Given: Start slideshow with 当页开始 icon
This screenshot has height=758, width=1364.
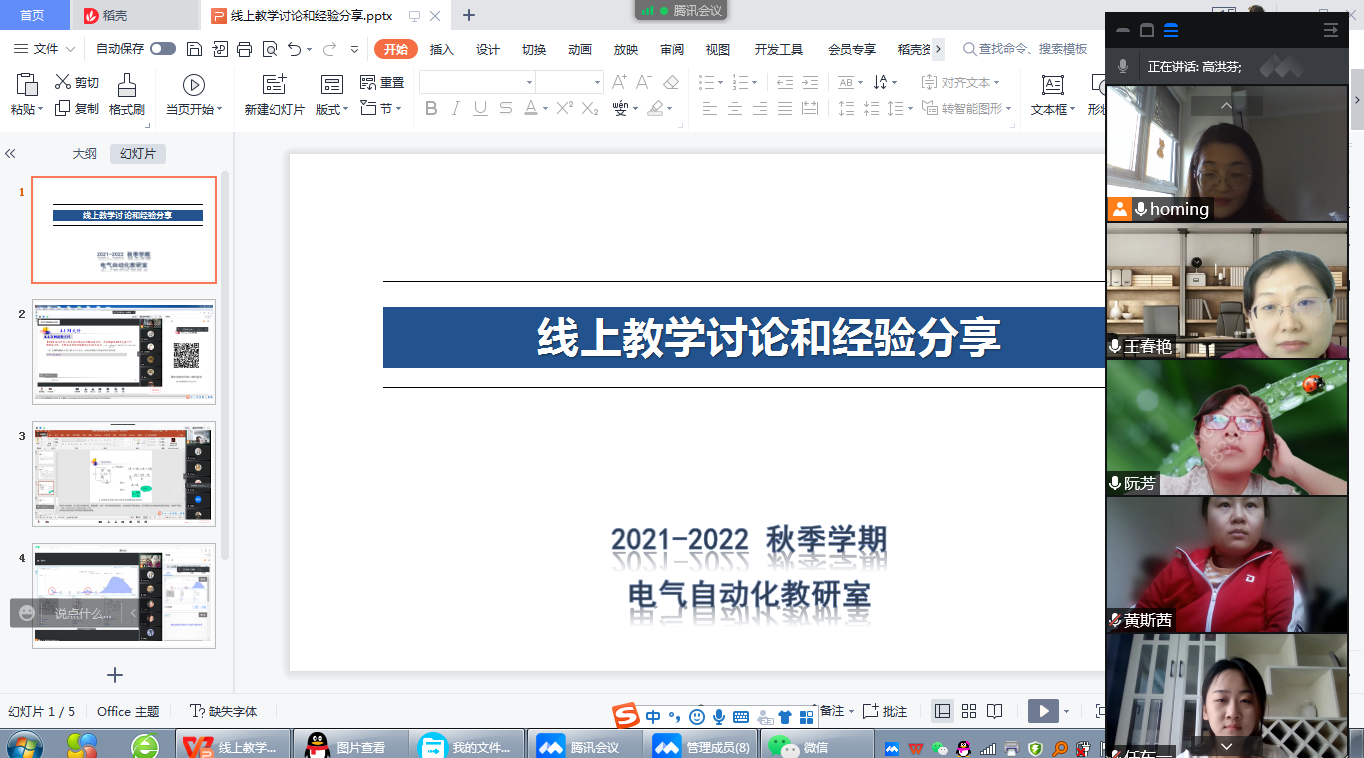Looking at the screenshot, I should click(x=194, y=85).
